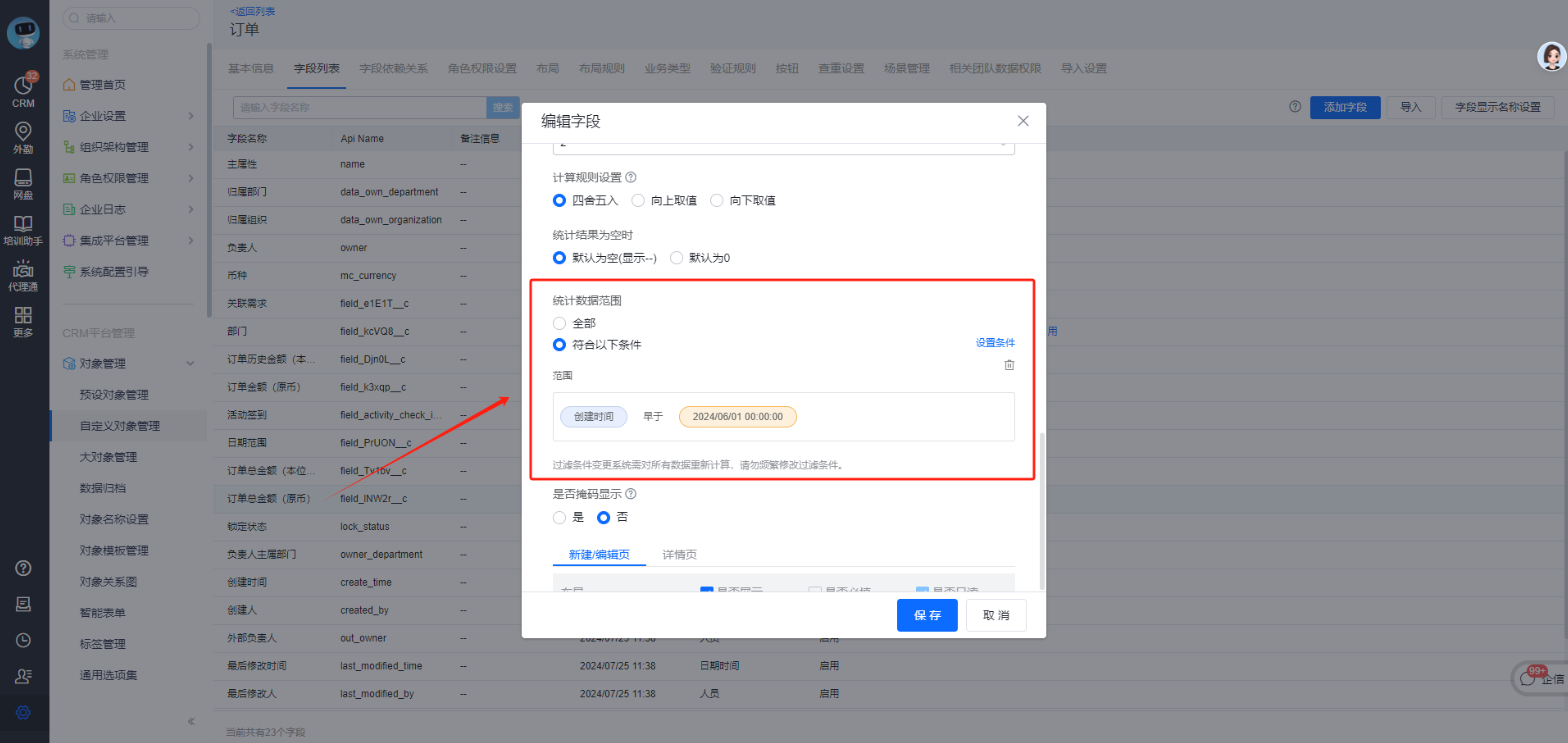
Task: Click the clock history icon in left rail
Action: [x=24, y=640]
